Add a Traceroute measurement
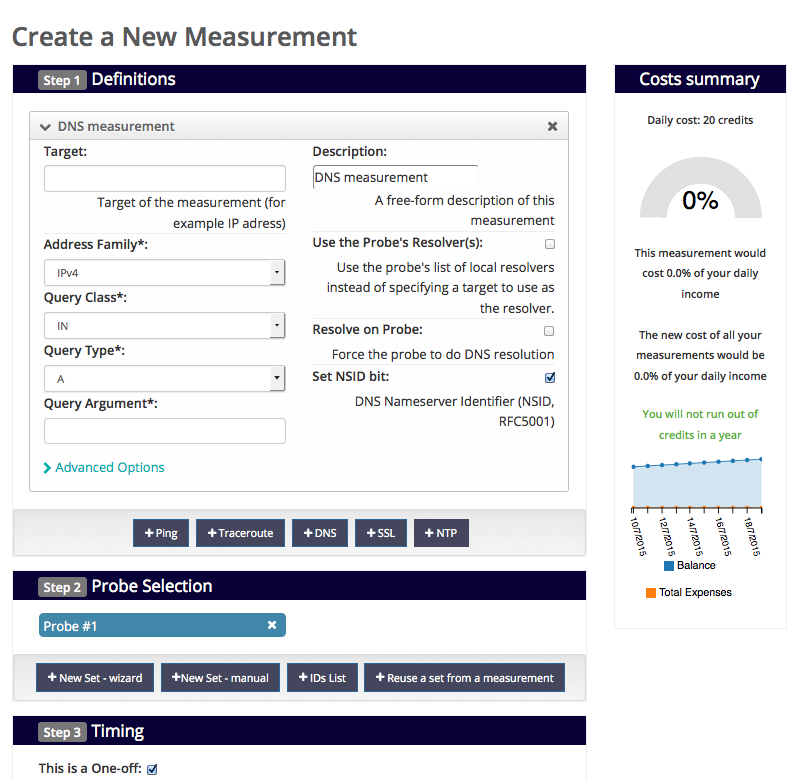 [240, 533]
